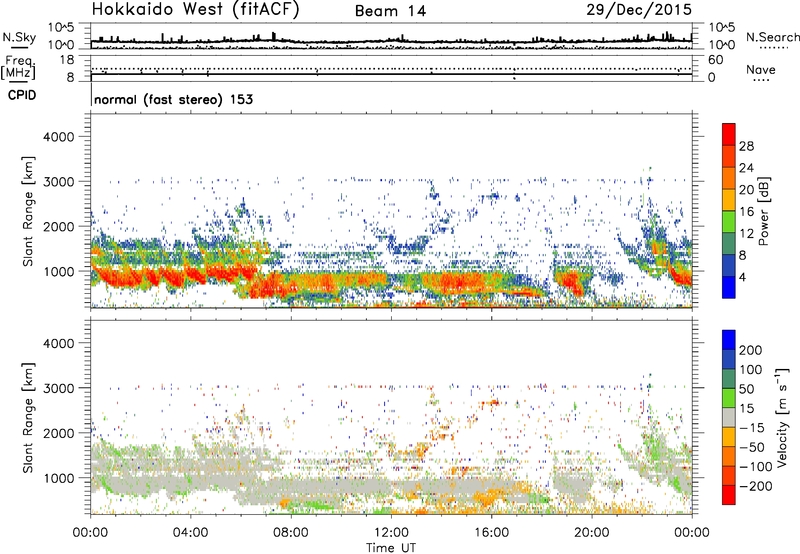The image size is (800, 554).
Task: Click the '50' velocity color bar value
Action: [746, 389]
